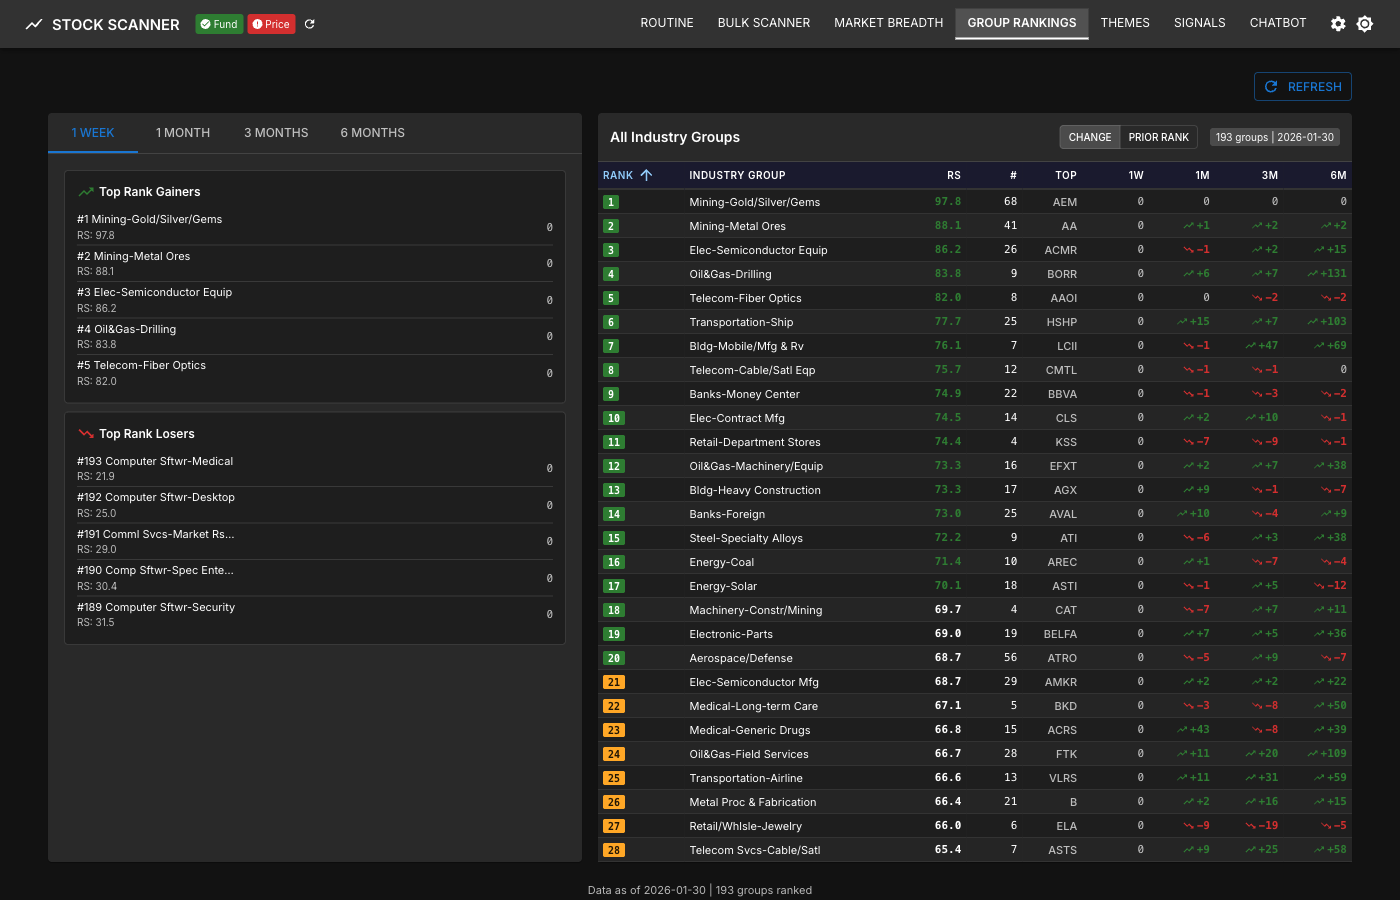Sort by the TOP column header

[x=1066, y=175]
